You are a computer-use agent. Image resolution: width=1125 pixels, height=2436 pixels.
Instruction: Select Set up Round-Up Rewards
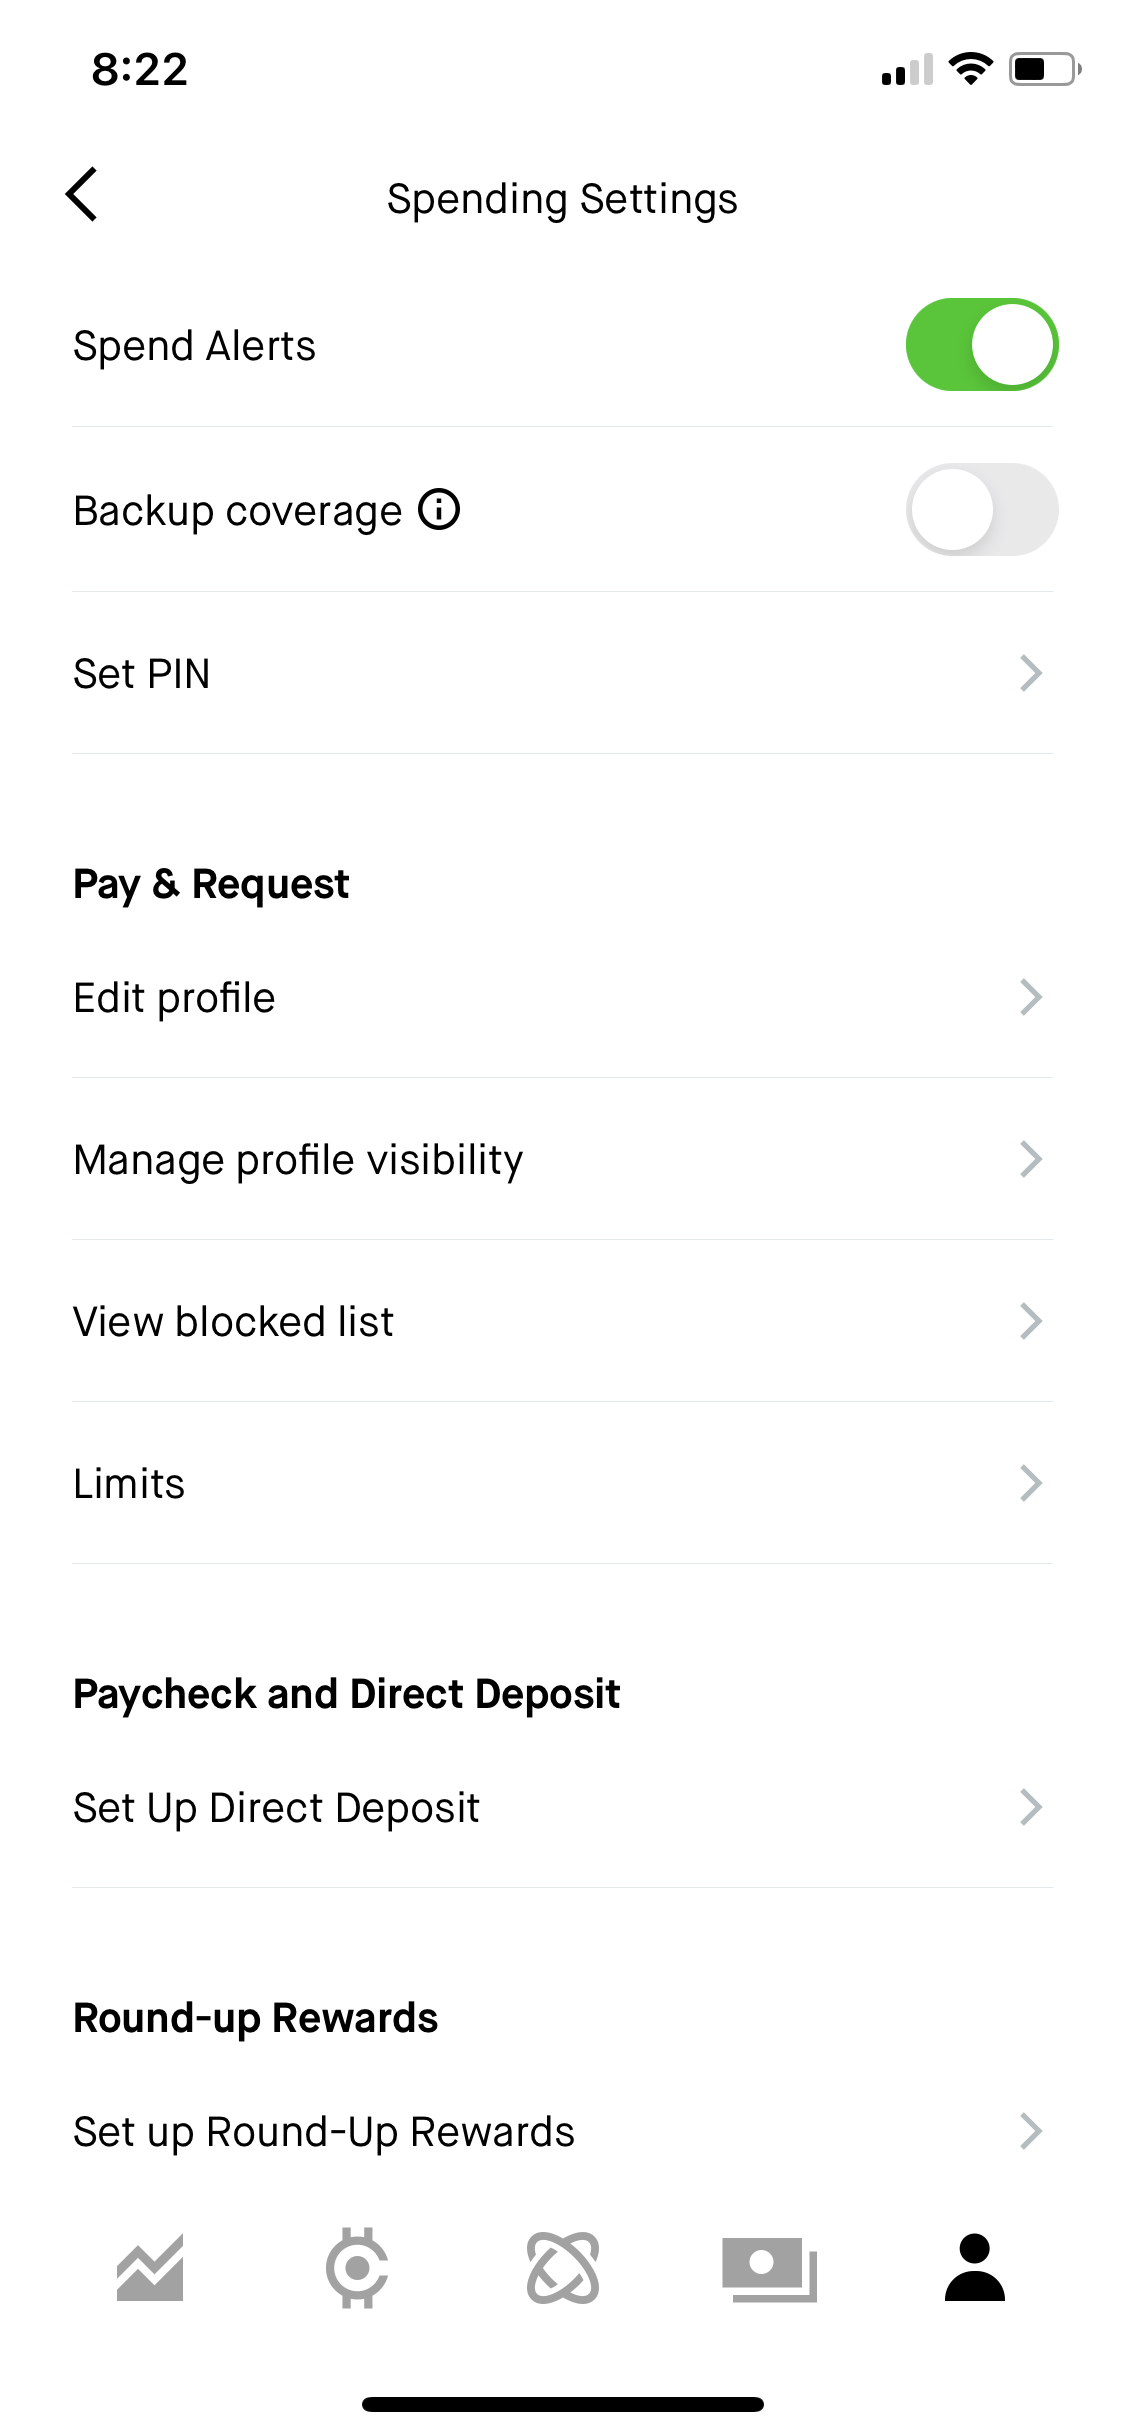tap(562, 2131)
